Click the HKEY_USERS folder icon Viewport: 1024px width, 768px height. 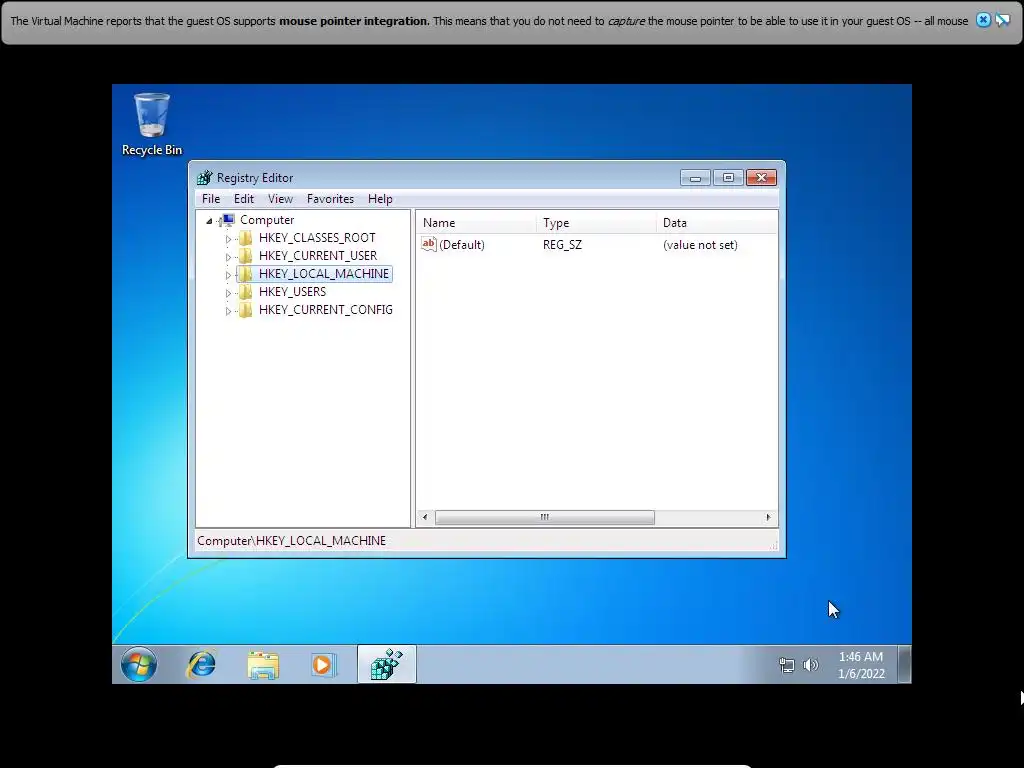click(246, 292)
